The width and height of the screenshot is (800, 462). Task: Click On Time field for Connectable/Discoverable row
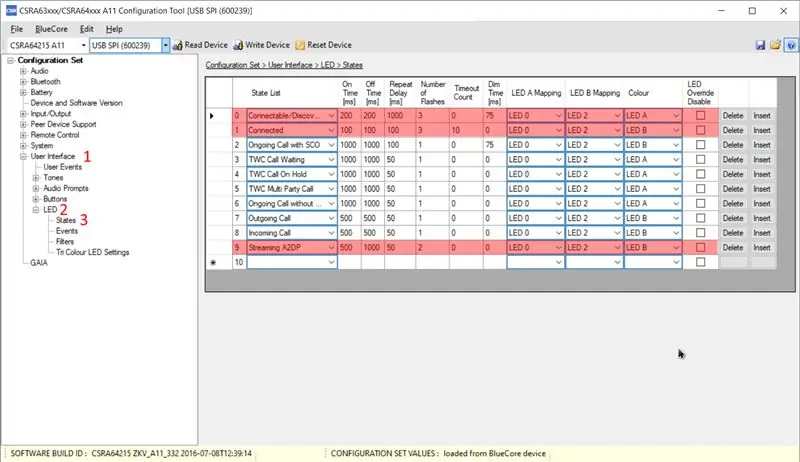pos(349,116)
